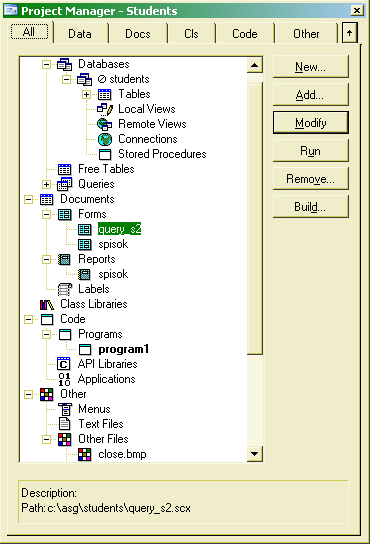Open the Docs tab
This screenshot has width=372, height=544.
coord(138,34)
